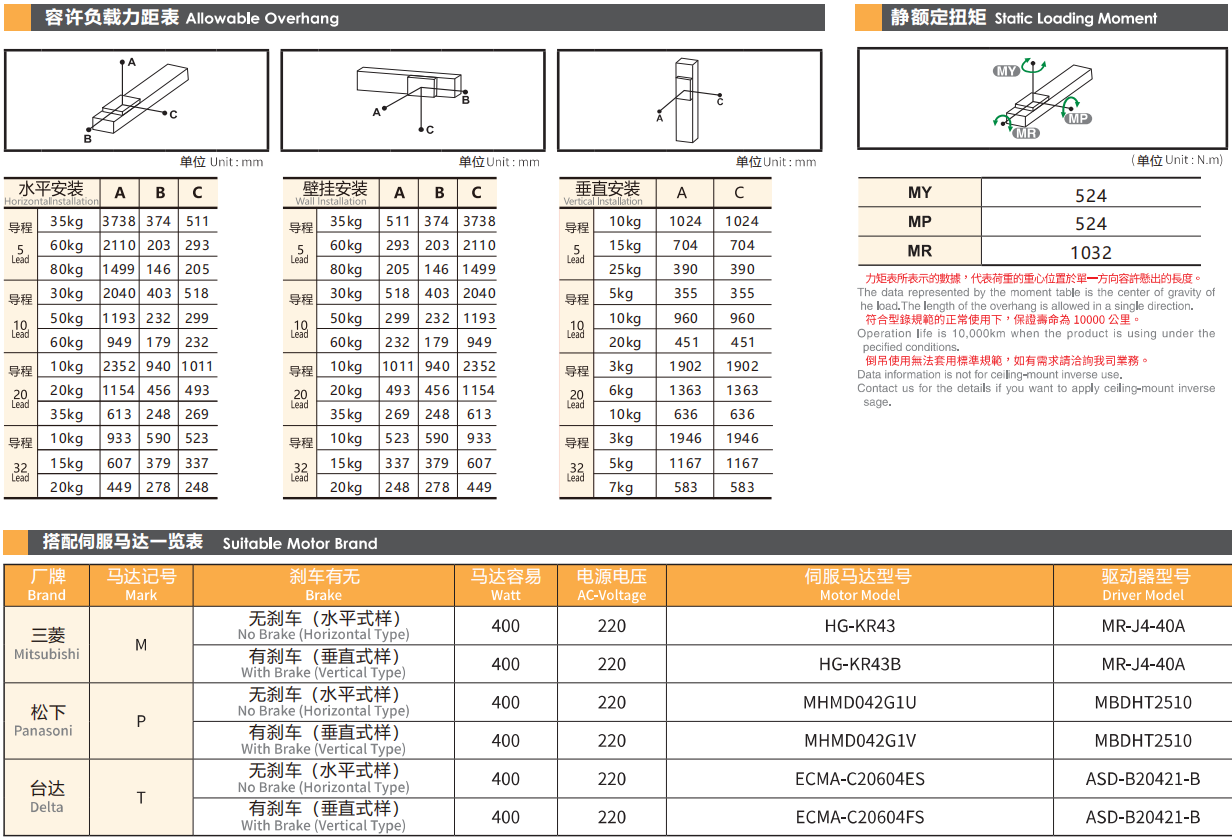Click the horizontal installation overhang diagram
1232x839 pixels.
pos(137,100)
